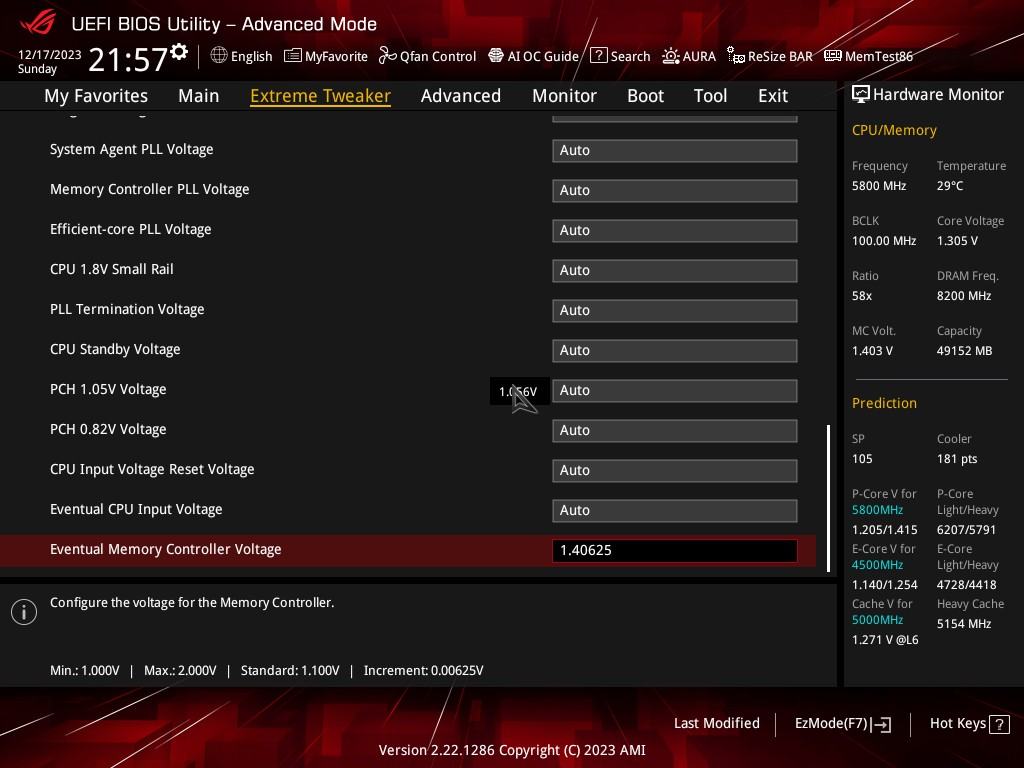Click CPU Input Voltage Reset Voltage label
1024x768 pixels.
pos(152,469)
